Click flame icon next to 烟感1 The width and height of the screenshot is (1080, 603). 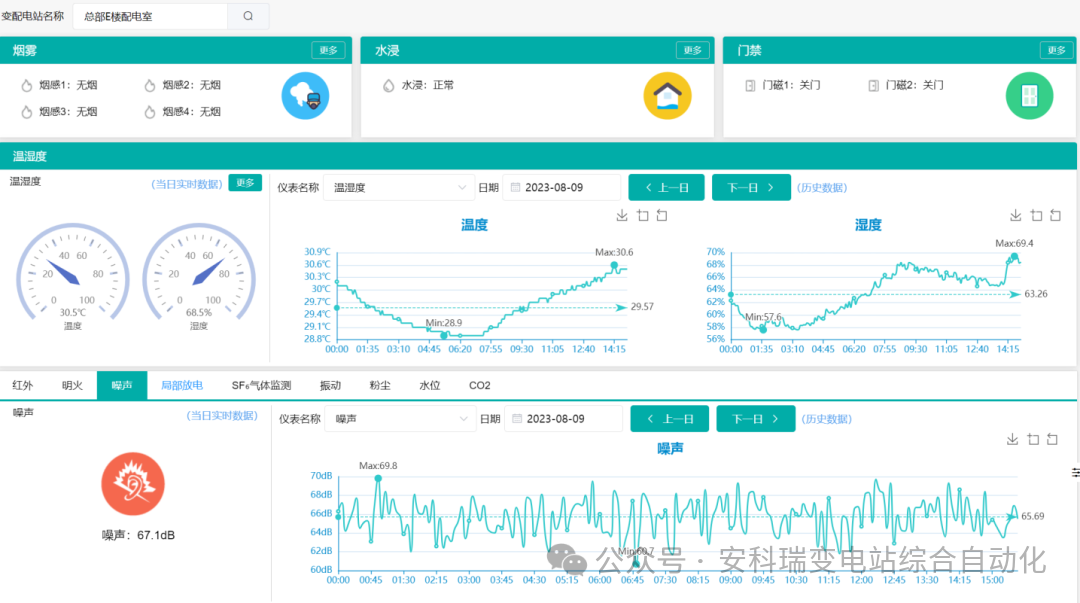click(26, 85)
